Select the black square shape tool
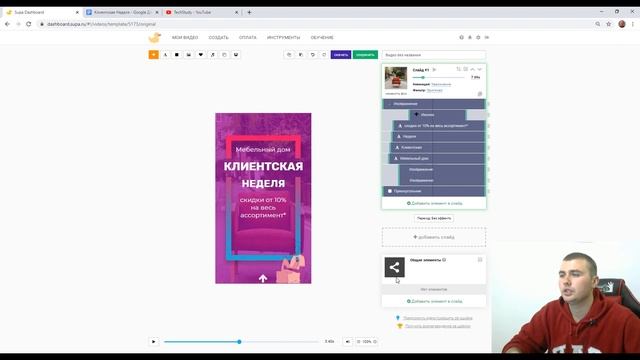This screenshot has height=360, width=640. (x=177, y=55)
